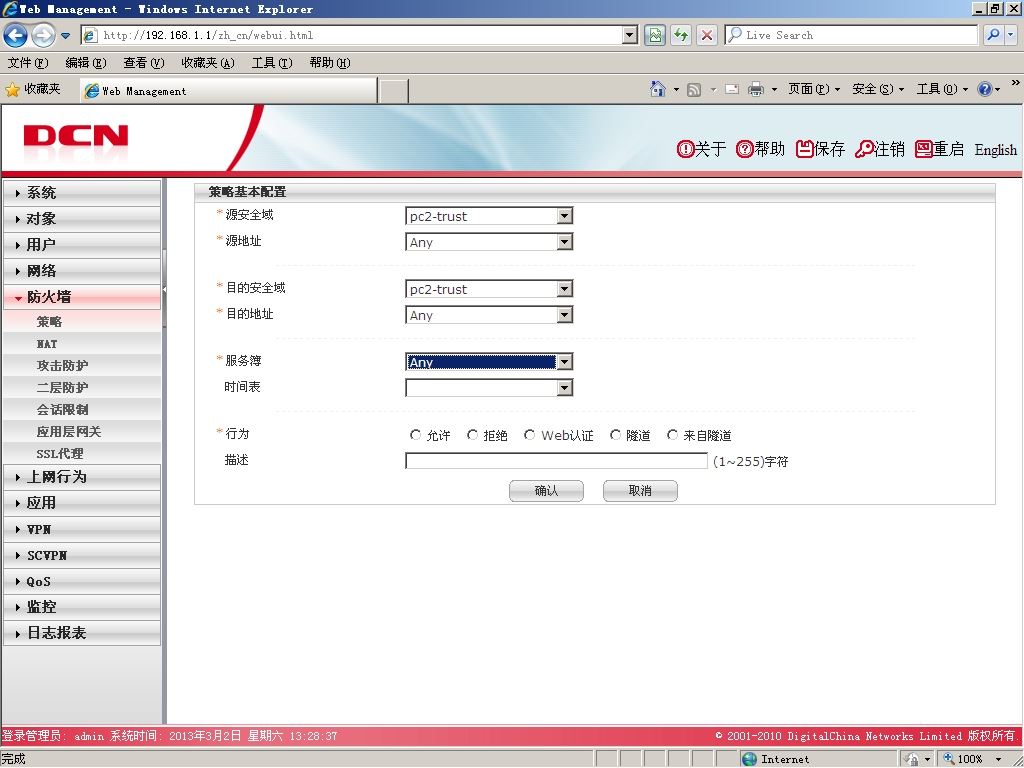1024x768 pixels.
Task: Select the 隧道 (Tunnel) radio button
Action: point(615,435)
